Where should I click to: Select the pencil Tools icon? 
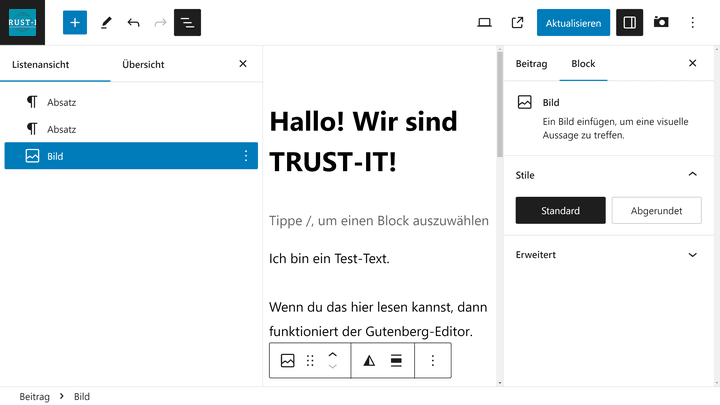pos(106,22)
